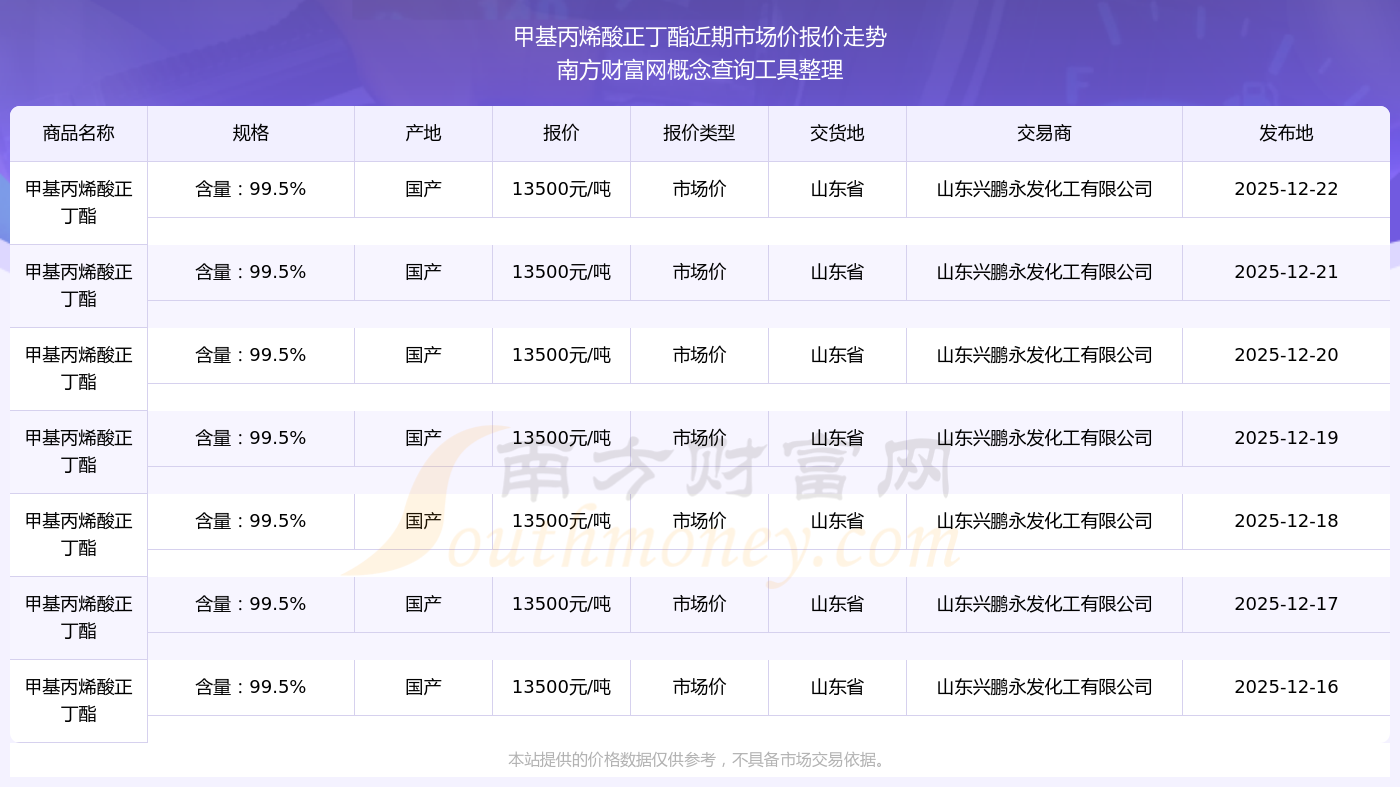This screenshot has width=1400, height=787.
Task: Click 市场价 in the 2025-12-16 row
Action: [700, 687]
